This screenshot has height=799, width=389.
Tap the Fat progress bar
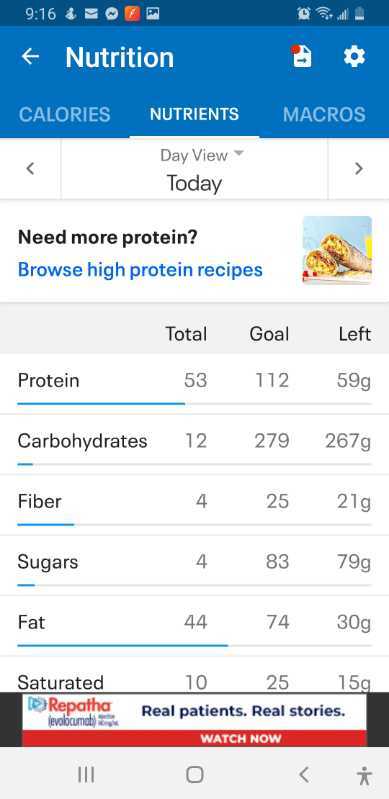click(194, 645)
